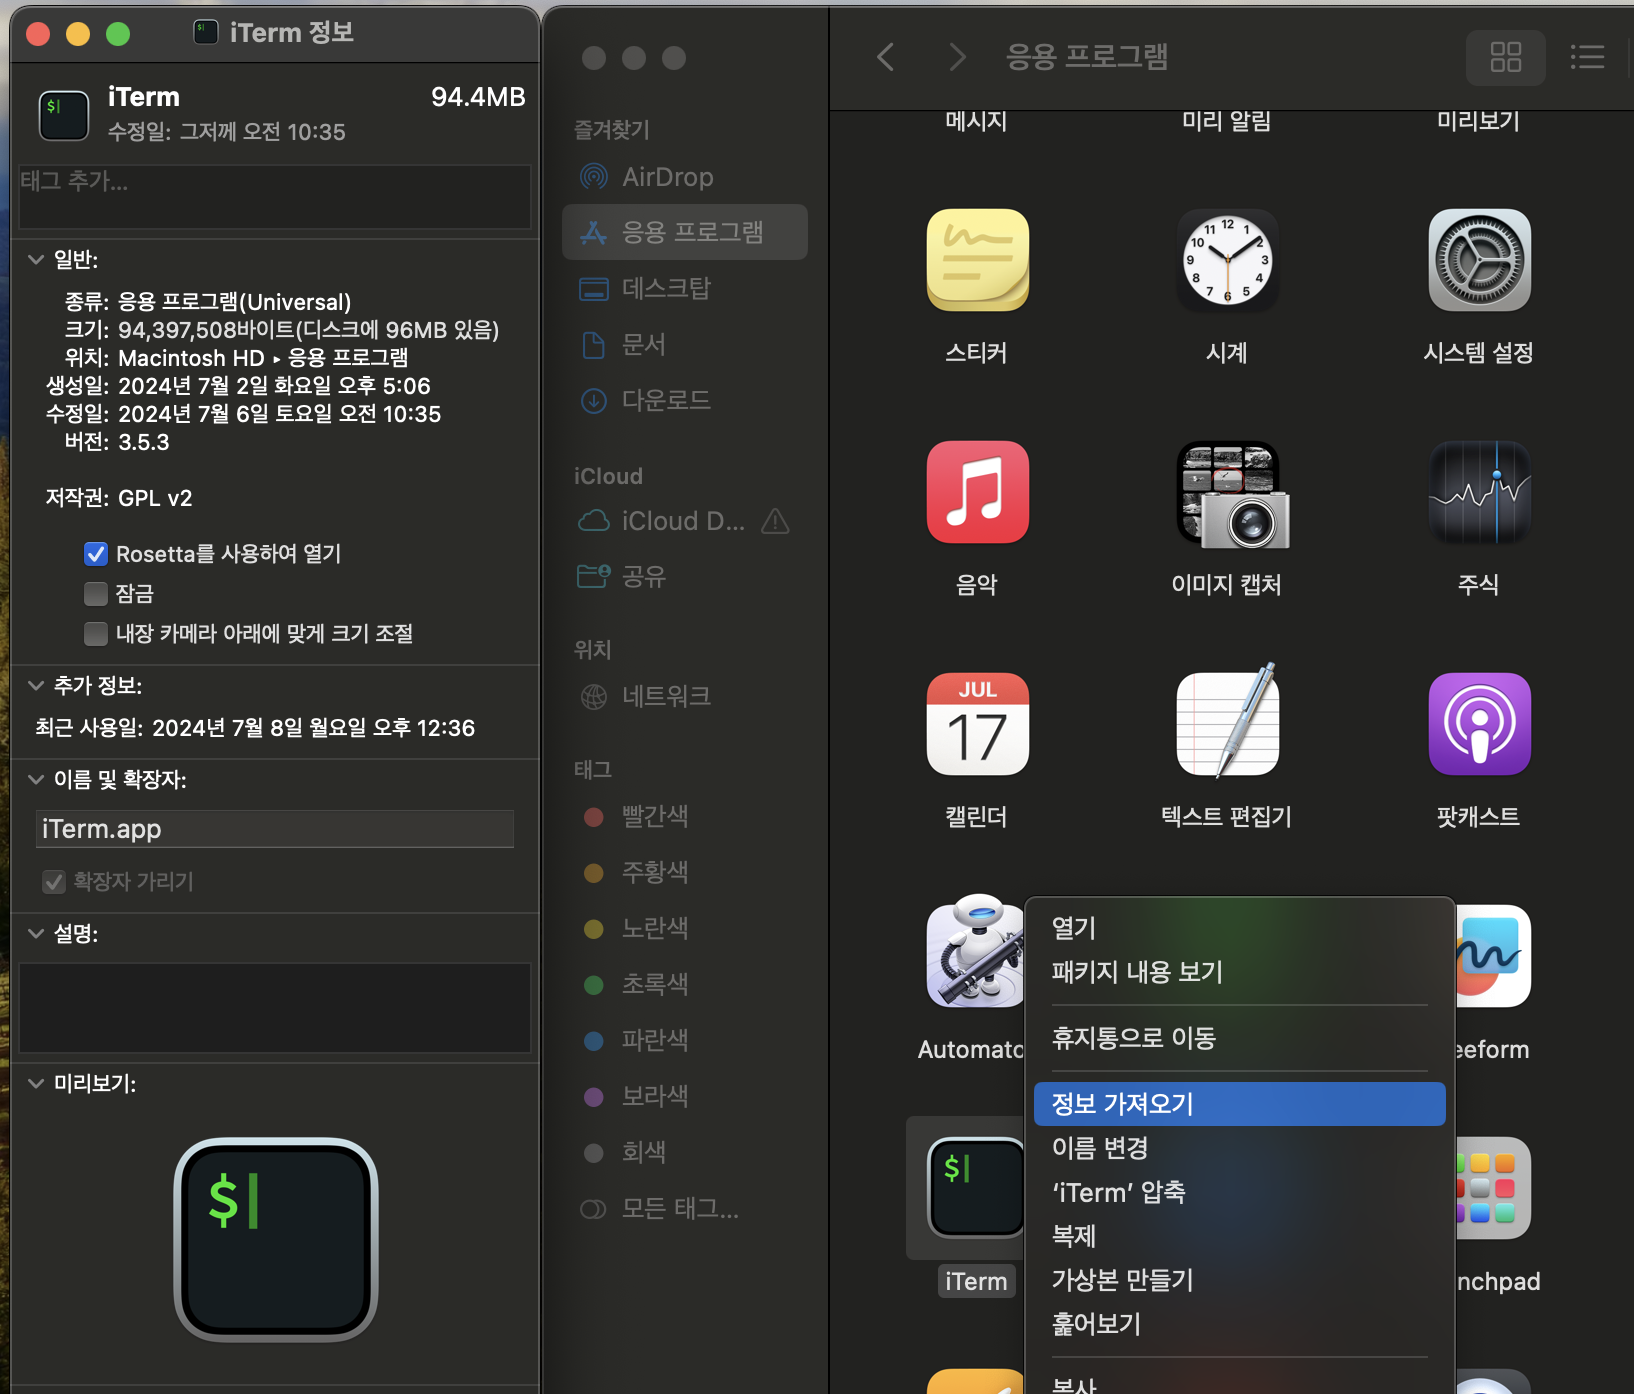Toggle Rosetta를 사용하여 열기 checkbox

coord(96,554)
